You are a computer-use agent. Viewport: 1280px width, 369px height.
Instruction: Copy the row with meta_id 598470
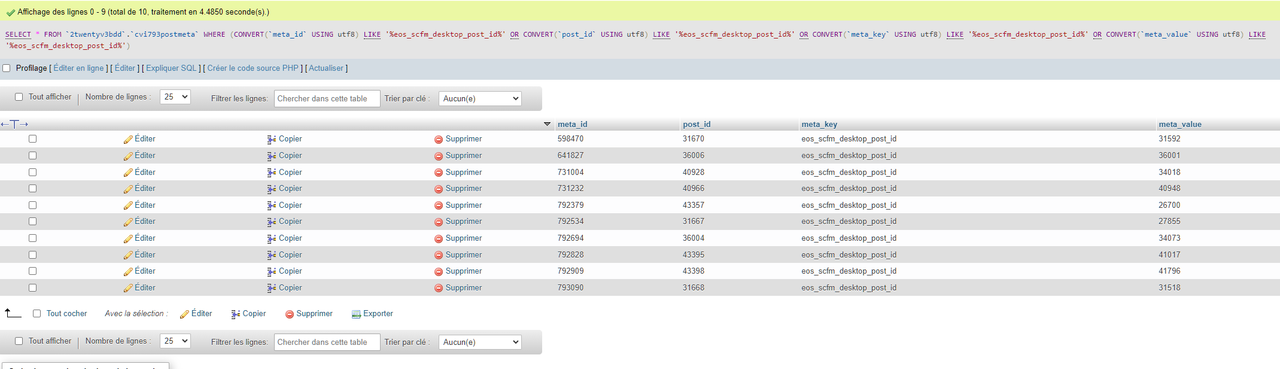point(284,139)
